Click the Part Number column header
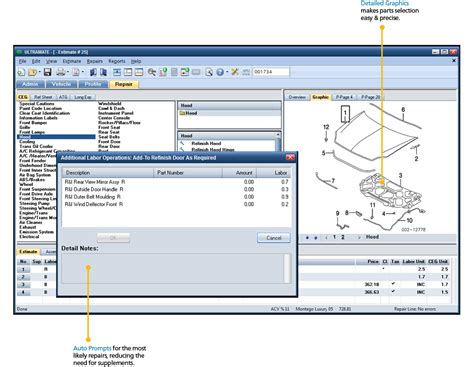 188,173
